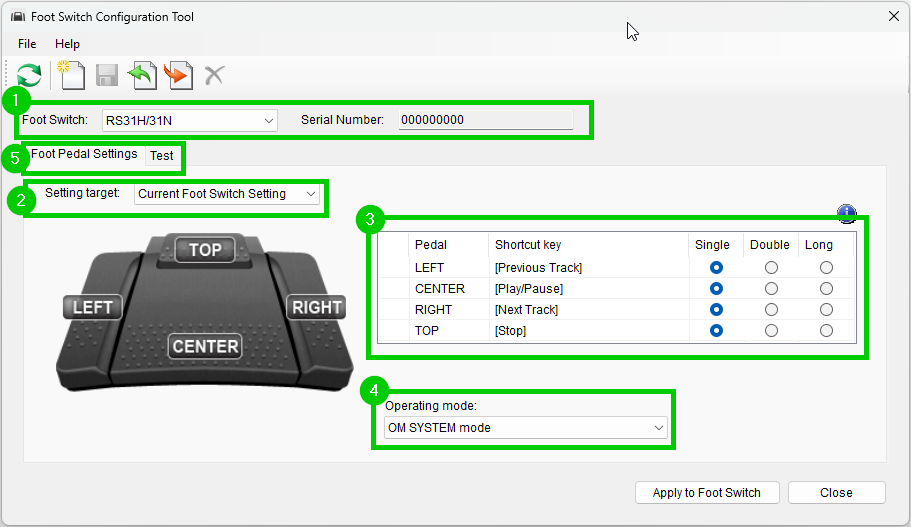Click the Pedal column header
The image size is (911, 527).
(x=449, y=245)
